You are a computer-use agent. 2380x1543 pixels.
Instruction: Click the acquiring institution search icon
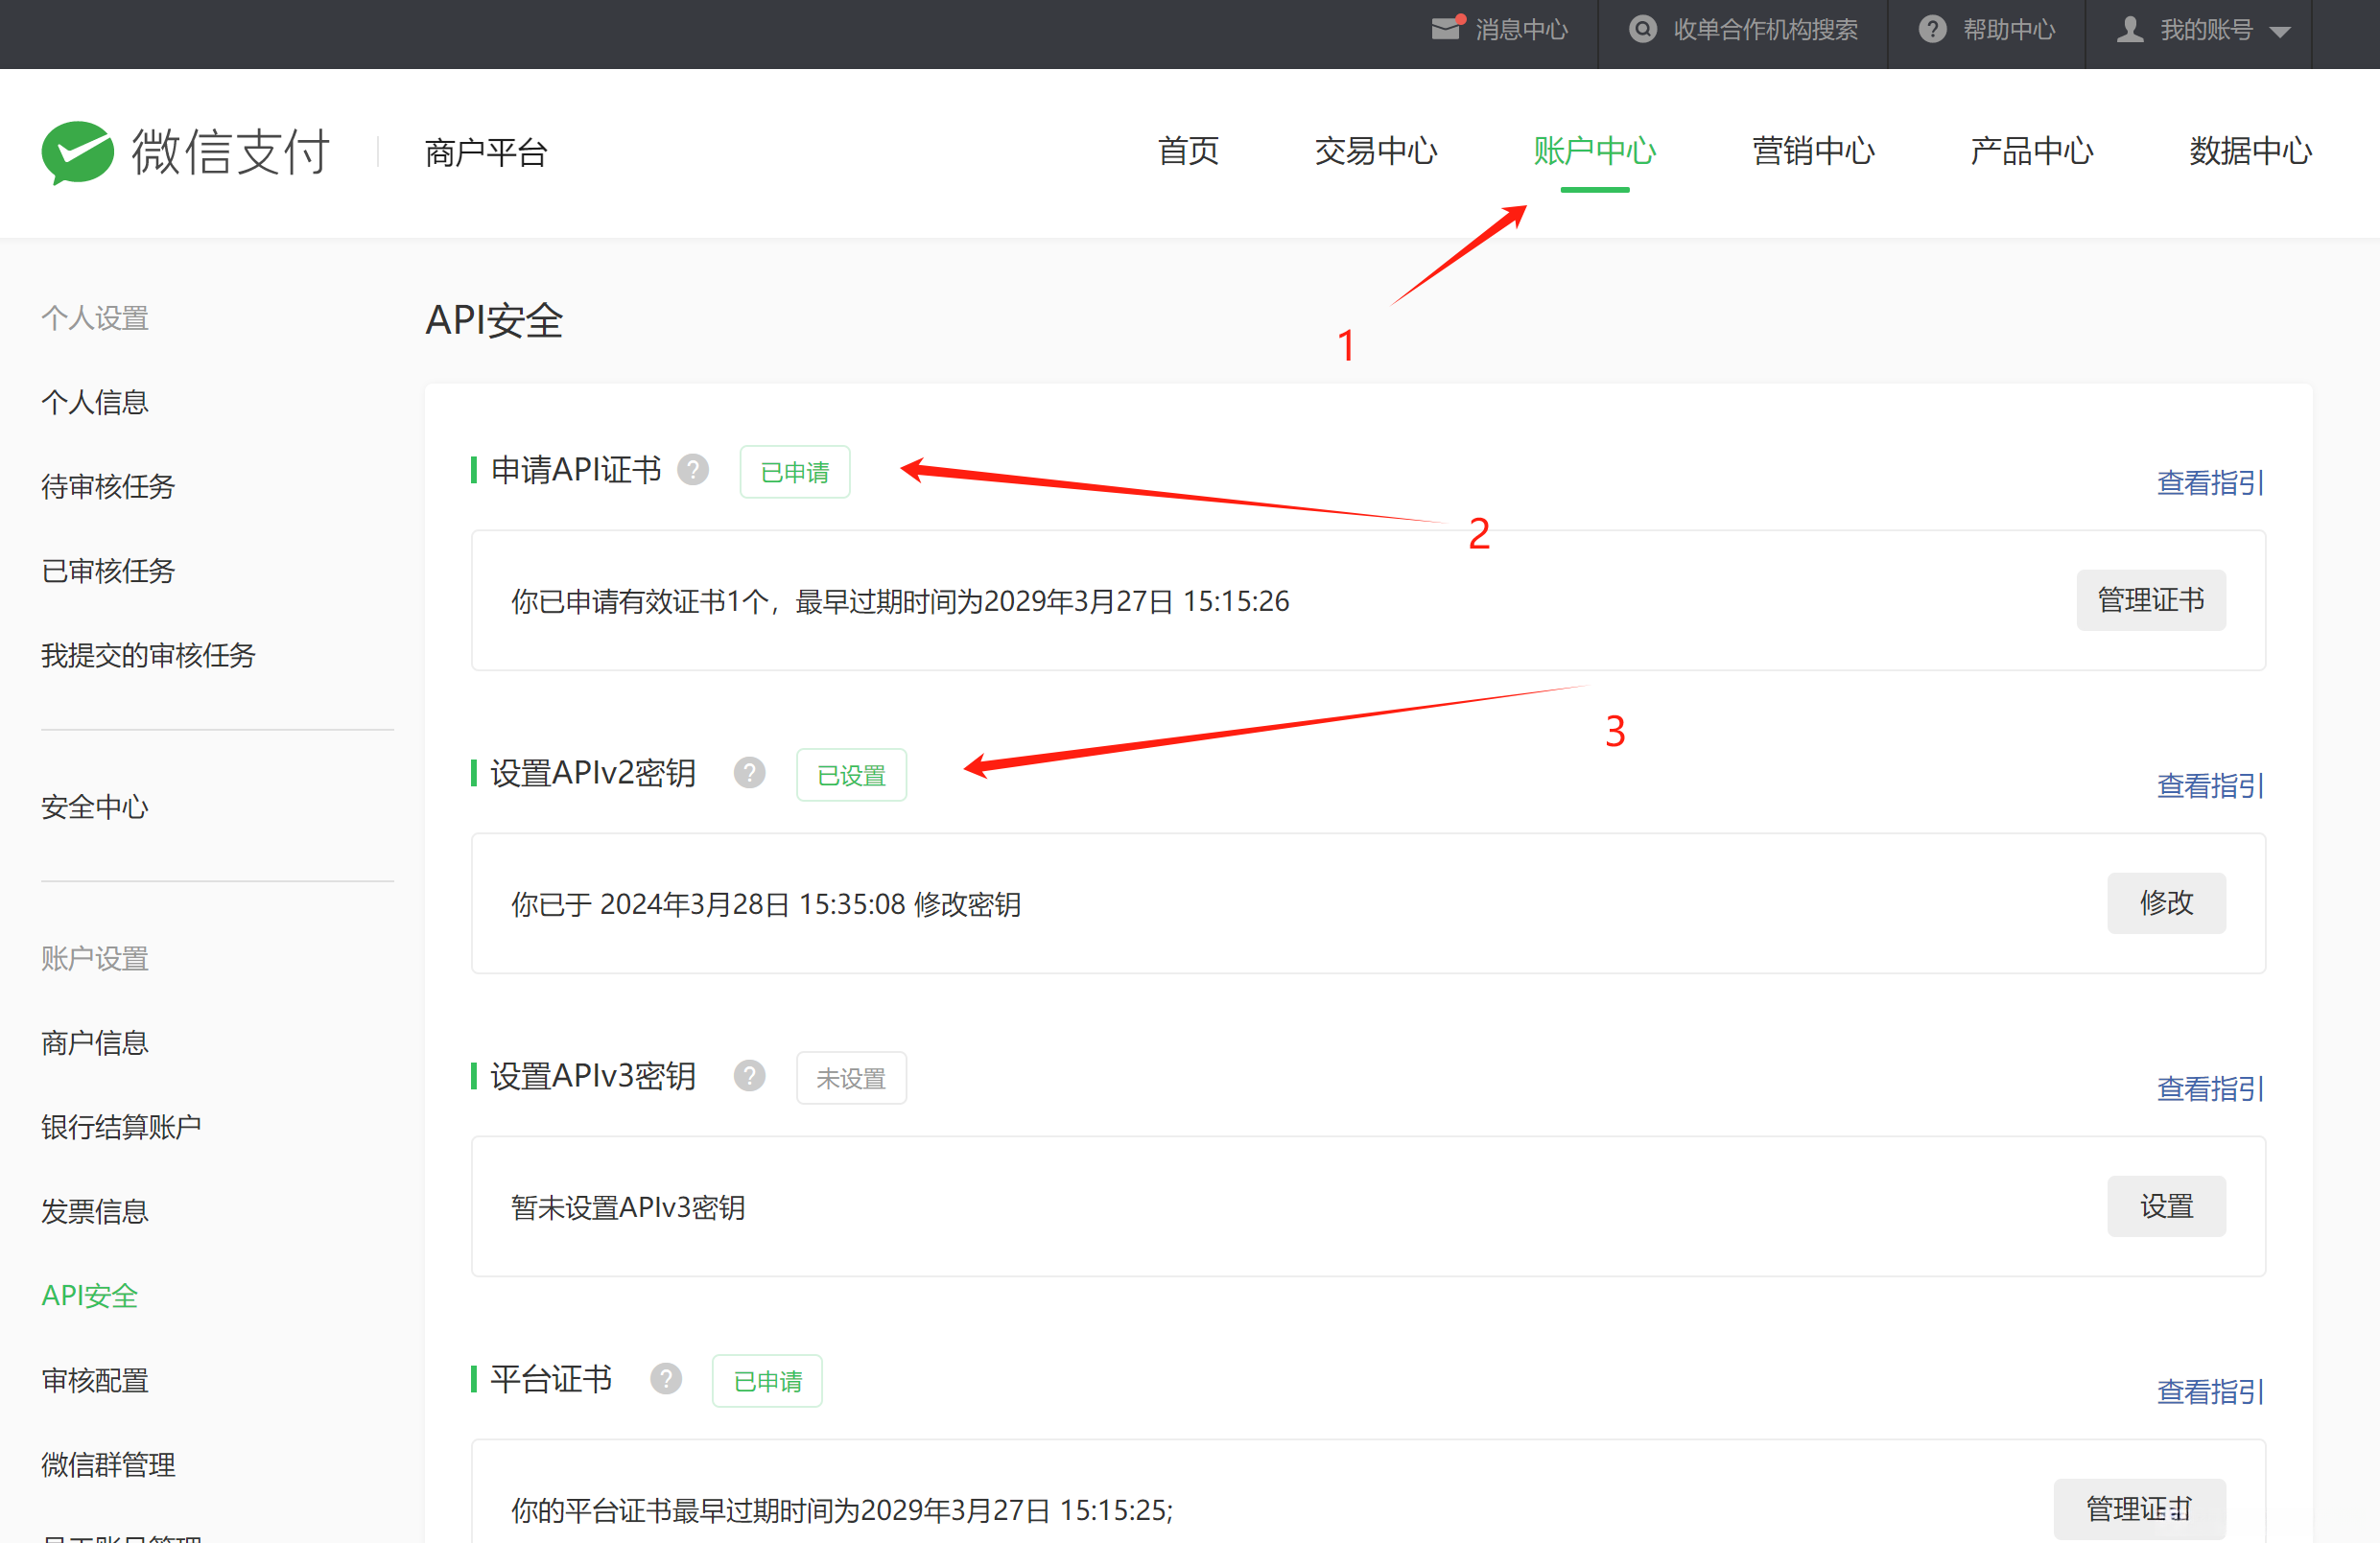pyautogui.click(x=1642, y=29)
